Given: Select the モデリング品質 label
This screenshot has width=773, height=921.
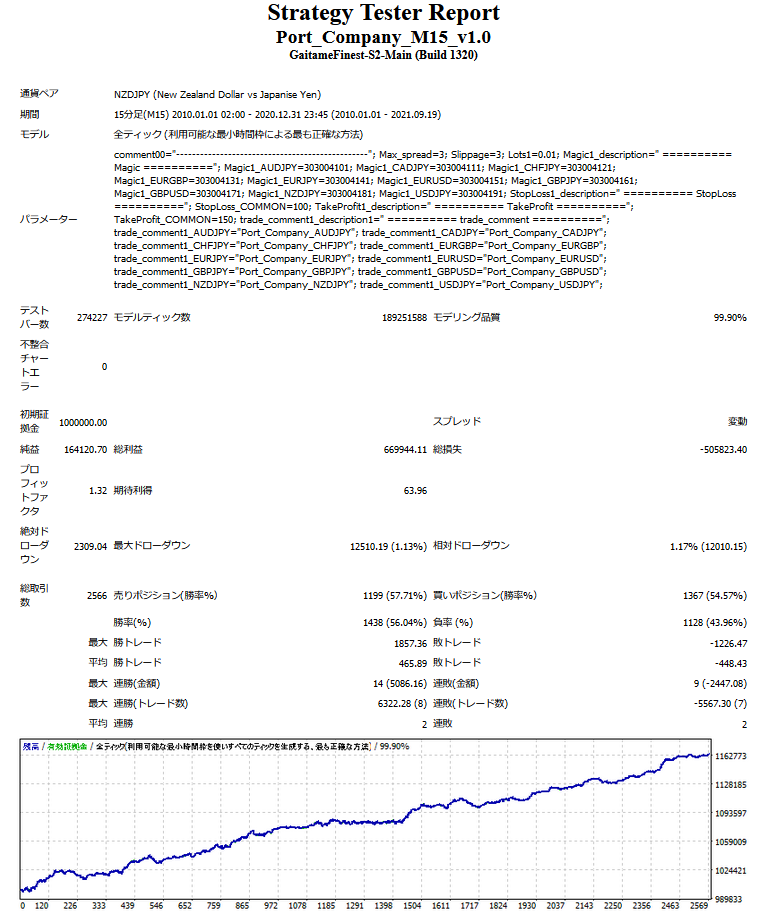Looking at the screenshot, I should pyautogui.click(x=466, y=318).
